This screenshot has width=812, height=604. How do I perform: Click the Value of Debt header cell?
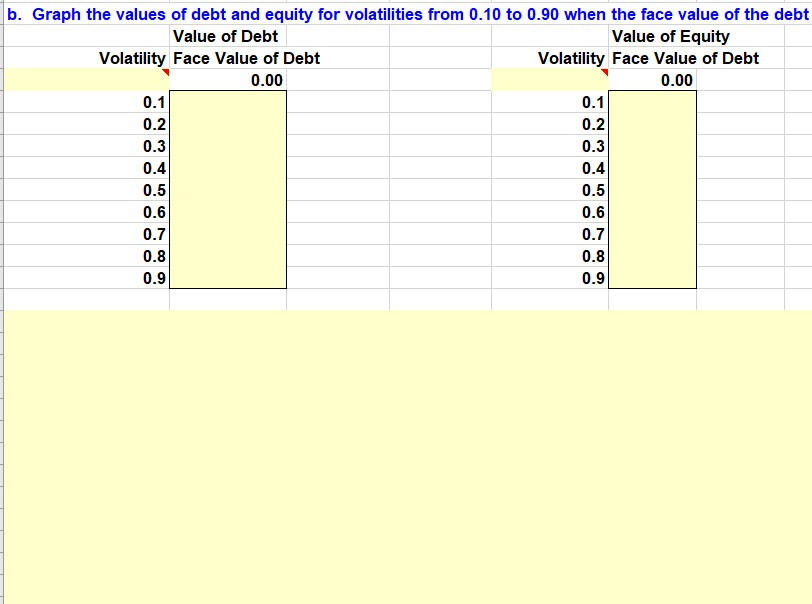pyautogui.click(x=226, y=36)
